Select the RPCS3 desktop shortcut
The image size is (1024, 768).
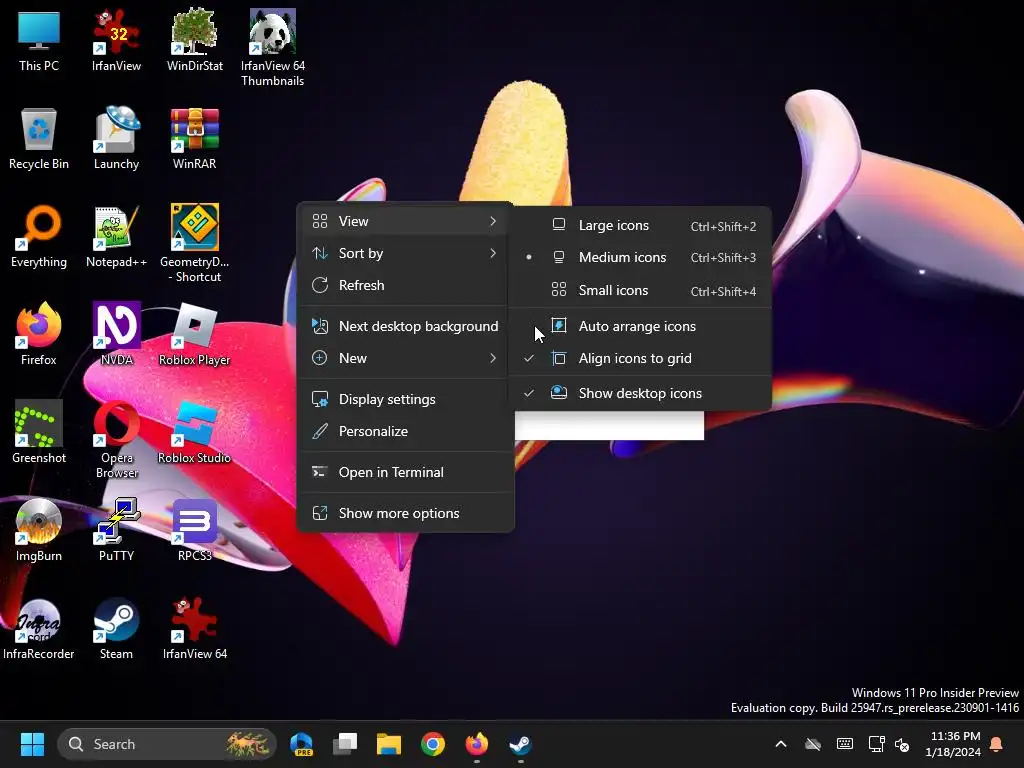(195, 530)
